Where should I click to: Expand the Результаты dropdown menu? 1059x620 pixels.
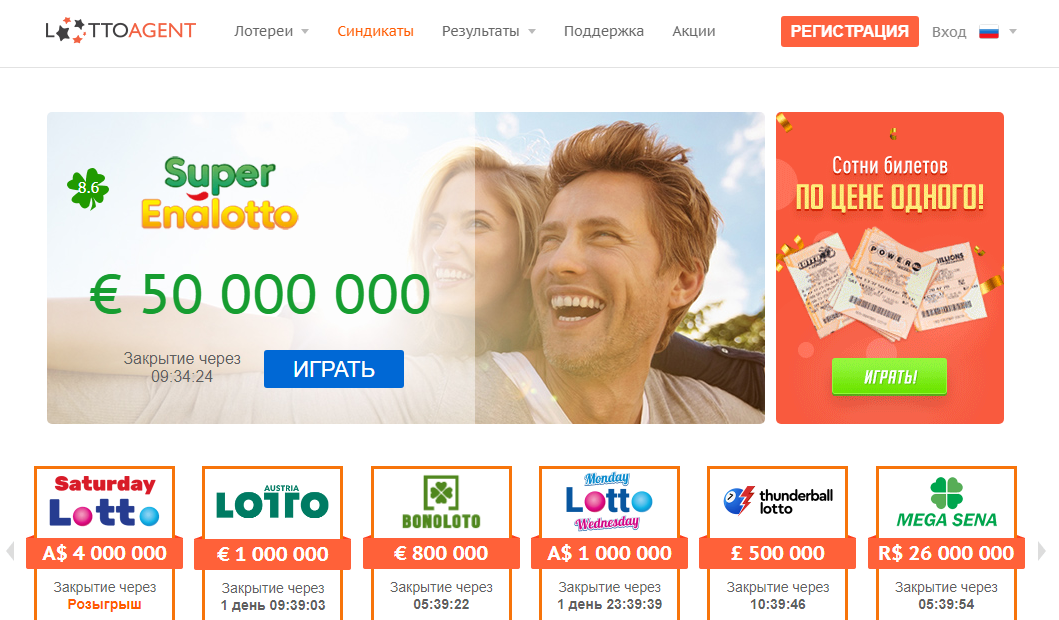pos(488,31)
